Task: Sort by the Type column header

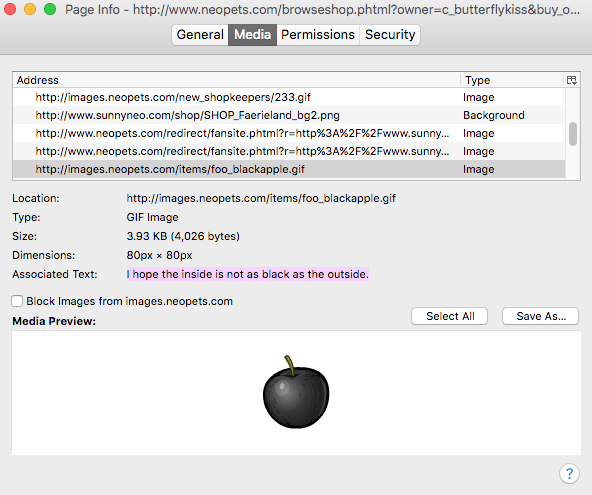Action: tap(512, 80)
